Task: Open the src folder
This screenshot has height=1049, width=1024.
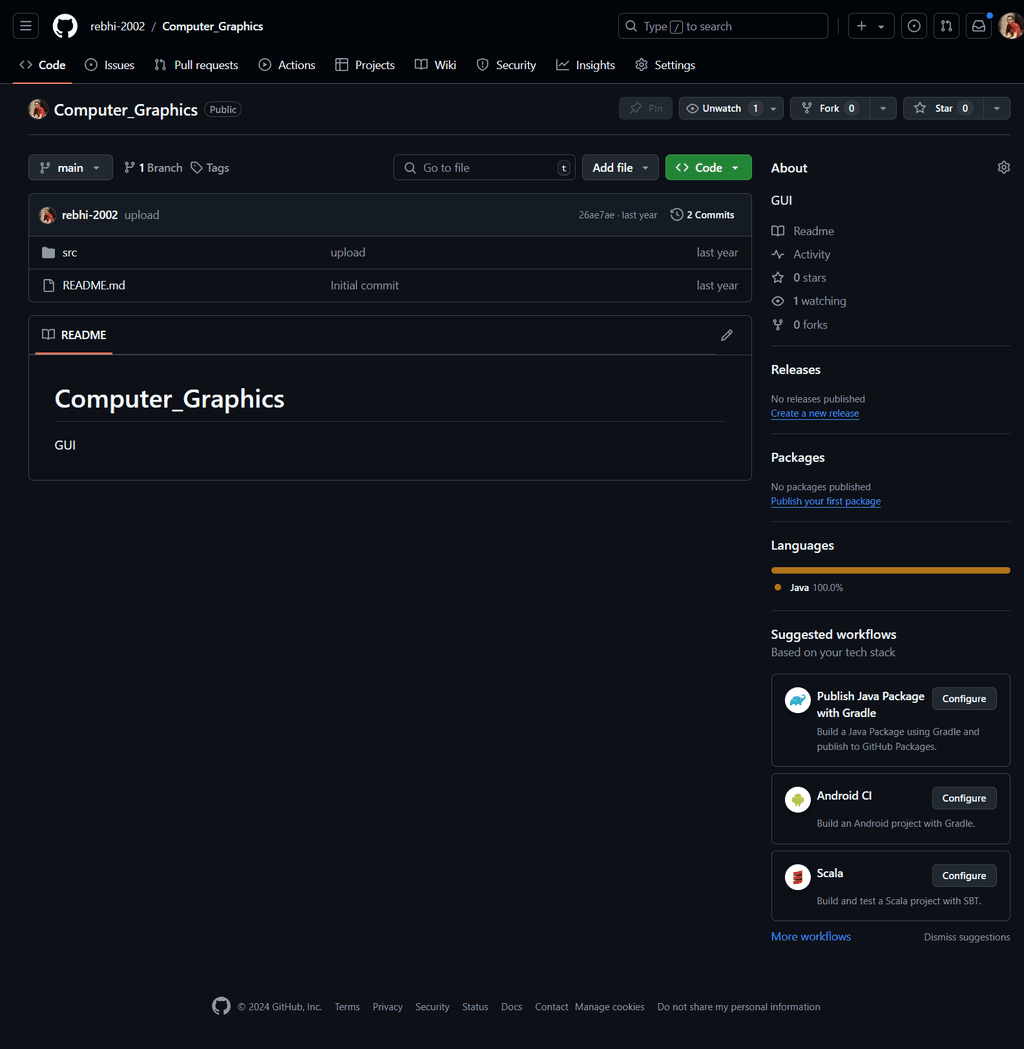Action: tap(70, 252)
